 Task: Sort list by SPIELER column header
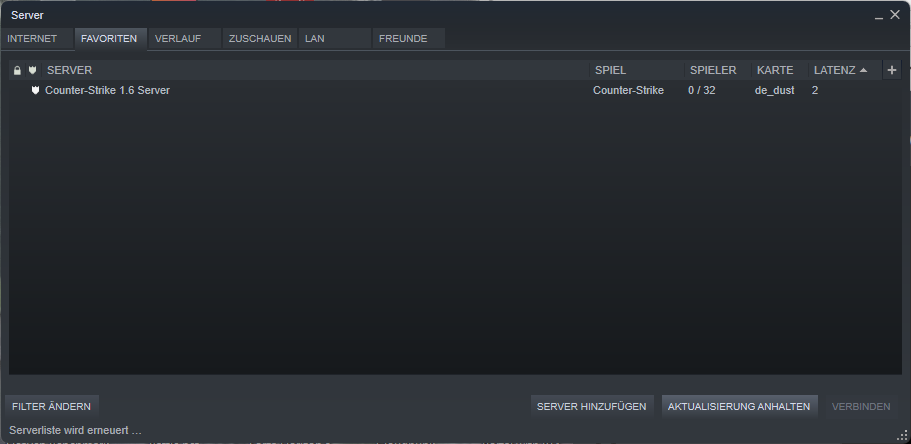(x=718, y=70)
